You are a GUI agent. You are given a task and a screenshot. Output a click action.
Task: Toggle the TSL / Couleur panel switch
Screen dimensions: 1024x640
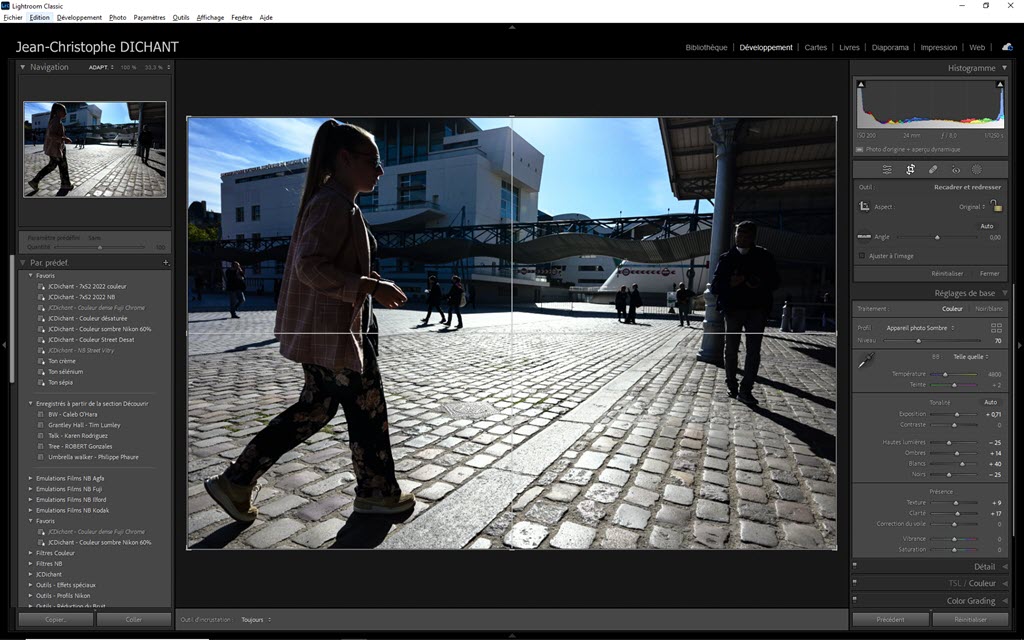tap(855, 582)
